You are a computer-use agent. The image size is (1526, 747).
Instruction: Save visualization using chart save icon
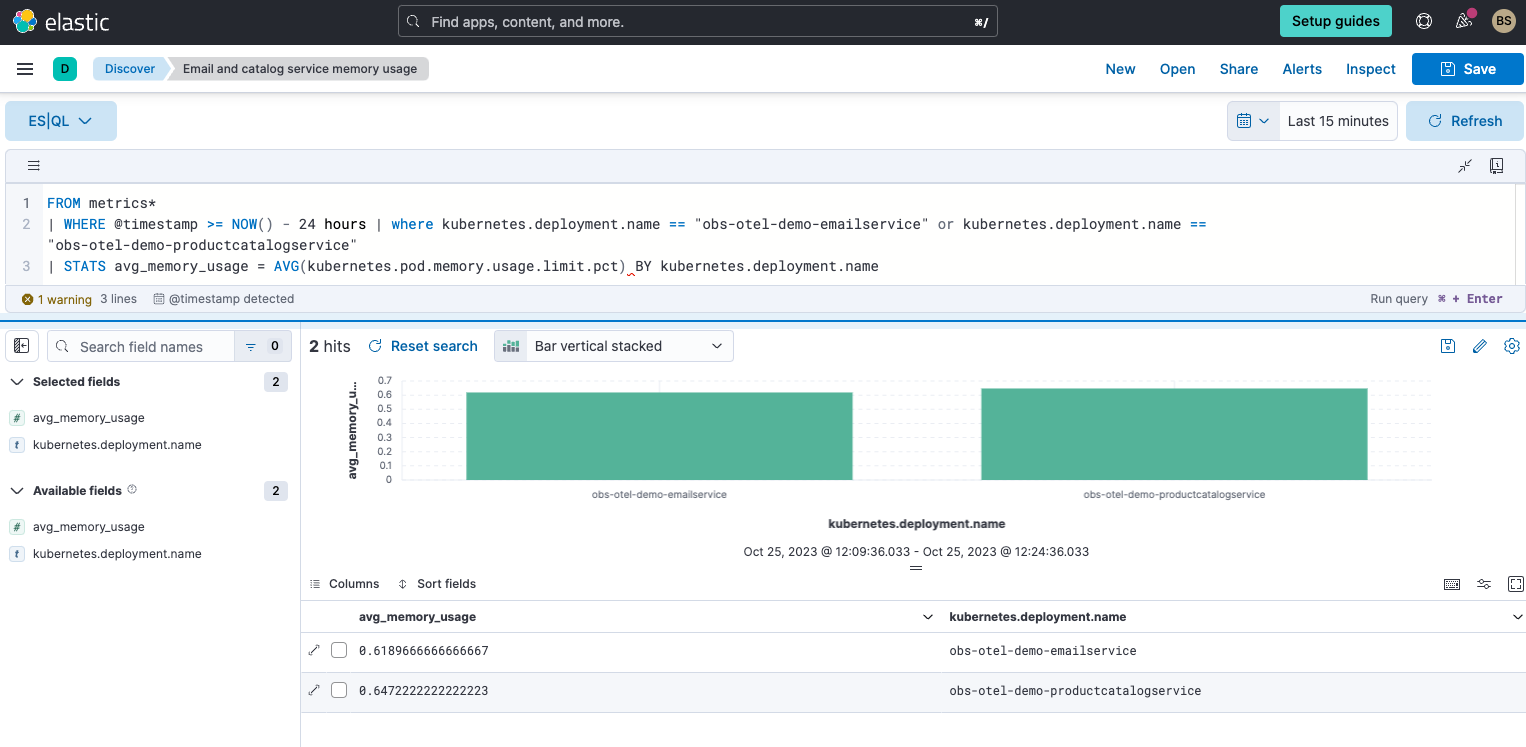(x=1448, y=346)
